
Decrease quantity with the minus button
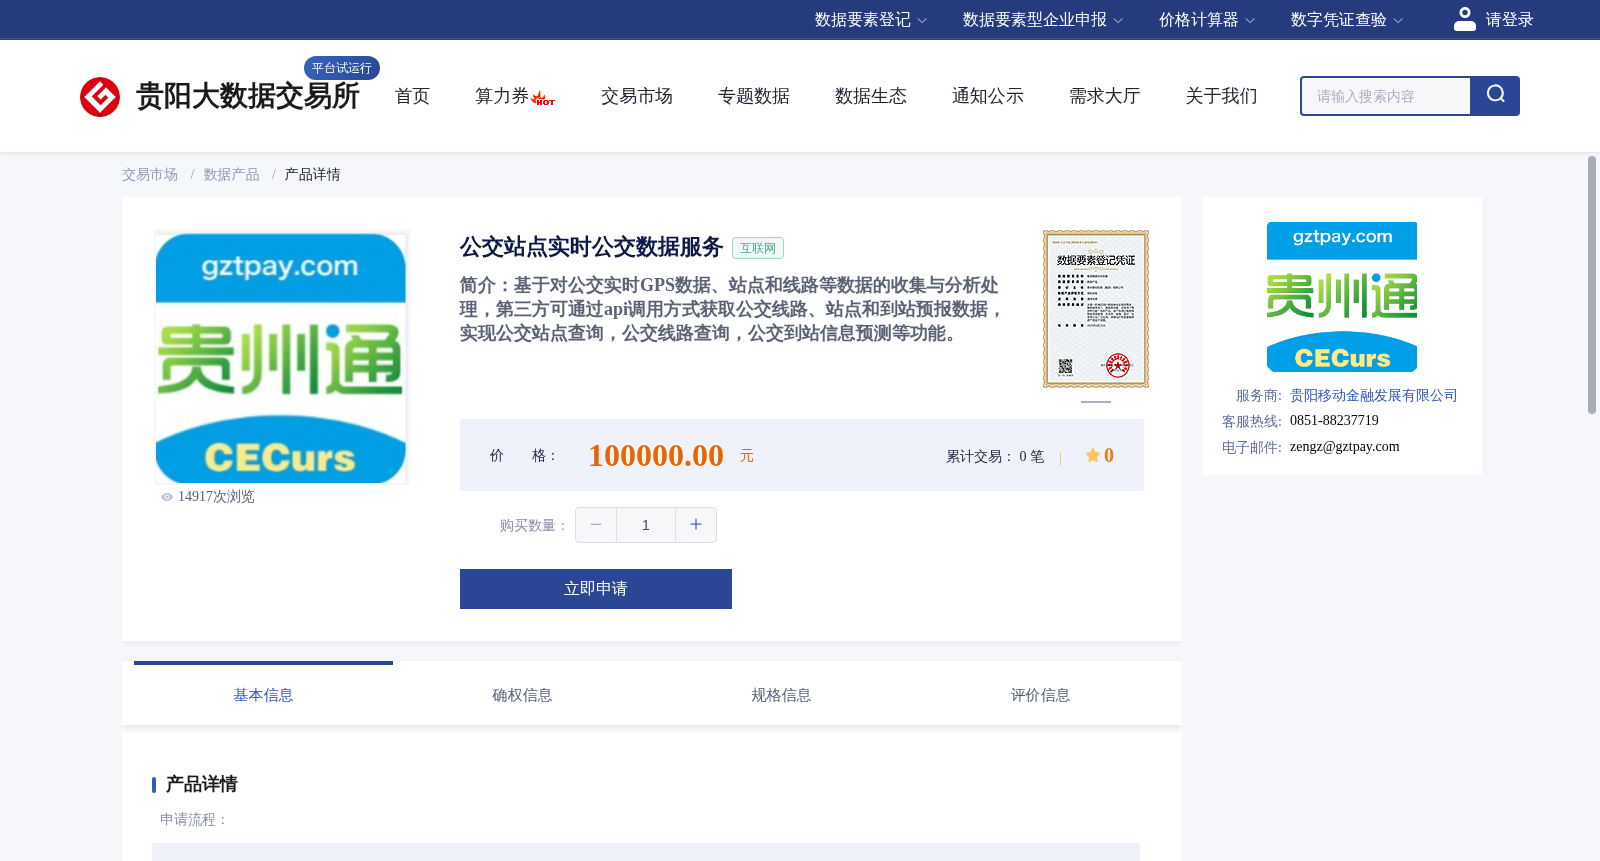coord(596,525)
